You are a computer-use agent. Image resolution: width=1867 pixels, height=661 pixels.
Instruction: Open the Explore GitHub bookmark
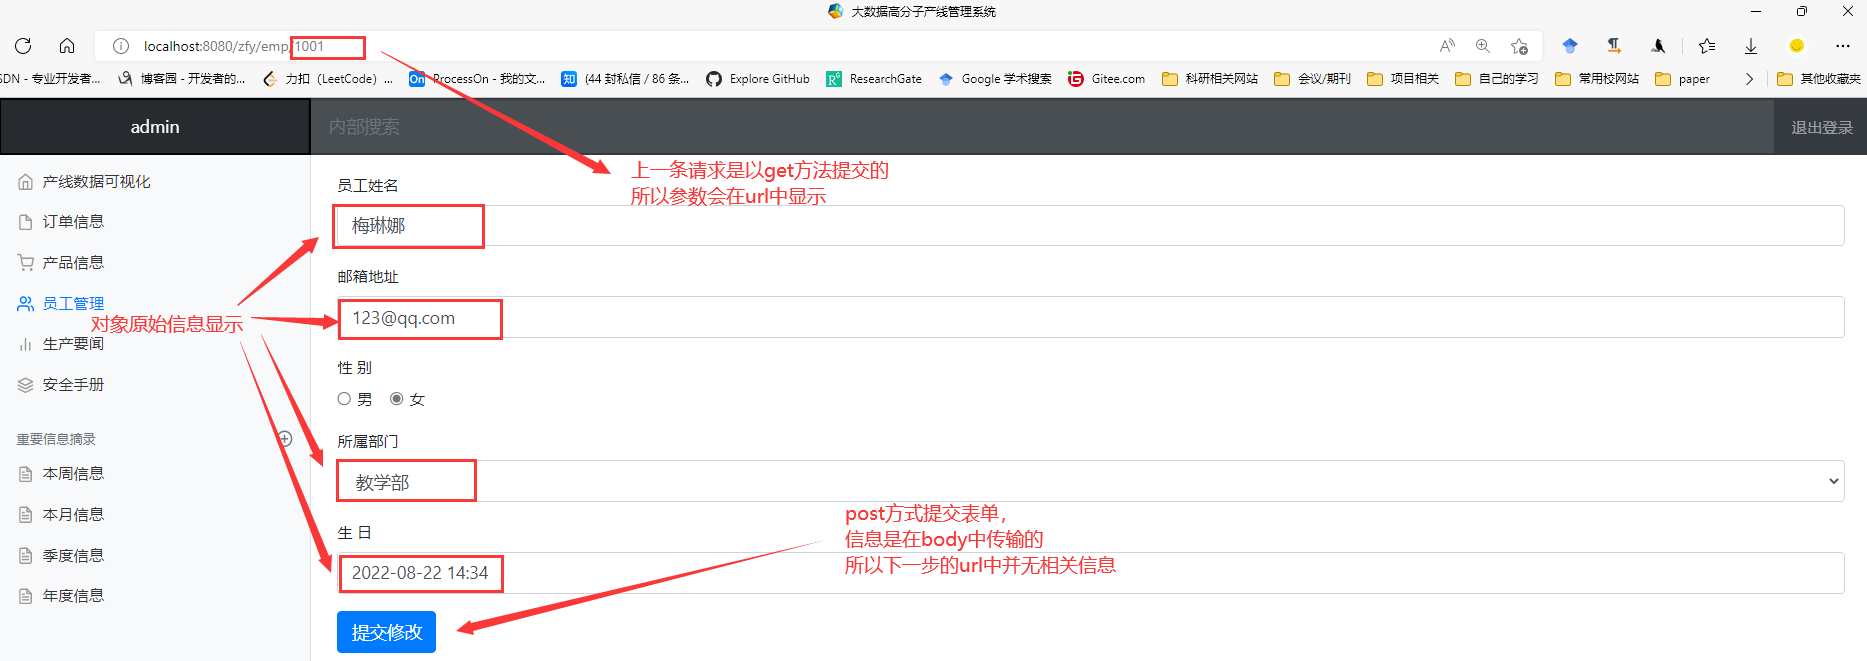point(758,79)
